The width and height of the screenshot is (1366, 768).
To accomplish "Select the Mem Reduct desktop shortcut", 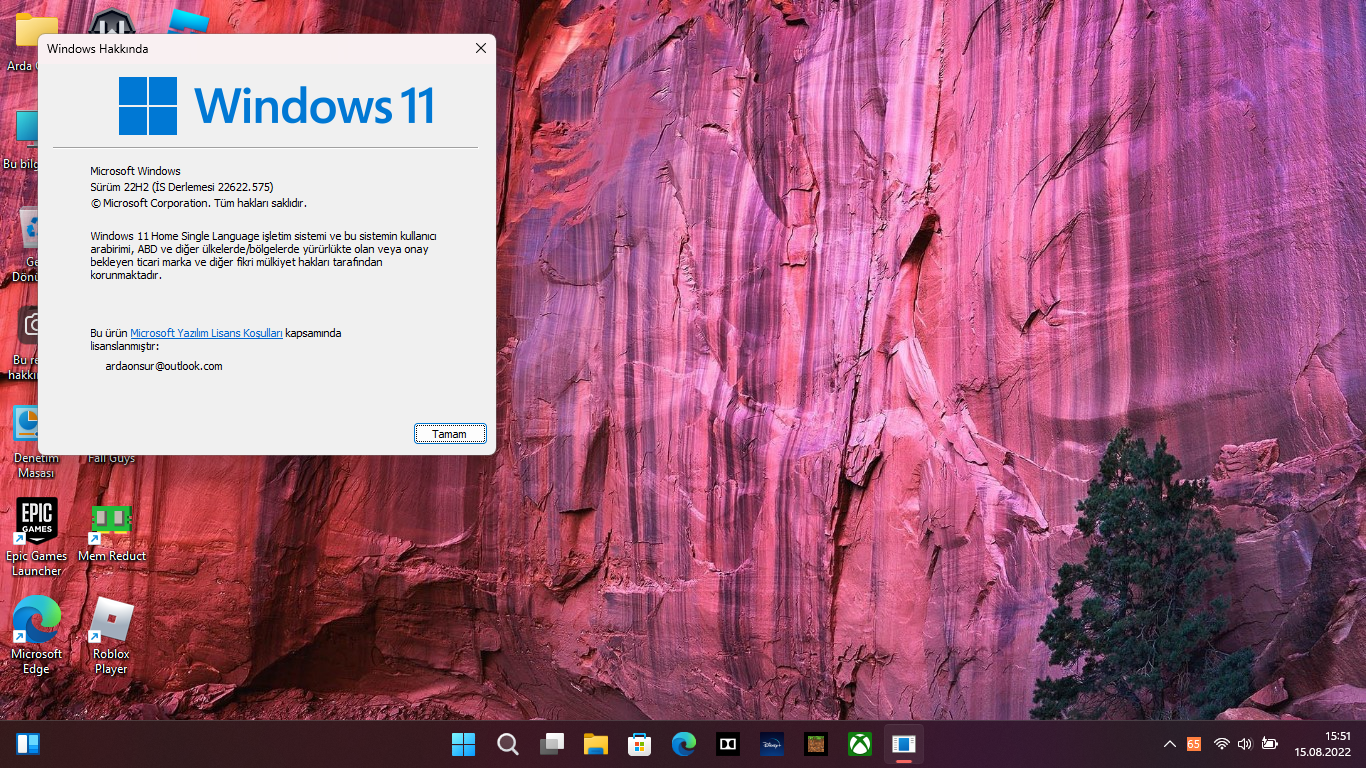I will (x=112, y=531).
